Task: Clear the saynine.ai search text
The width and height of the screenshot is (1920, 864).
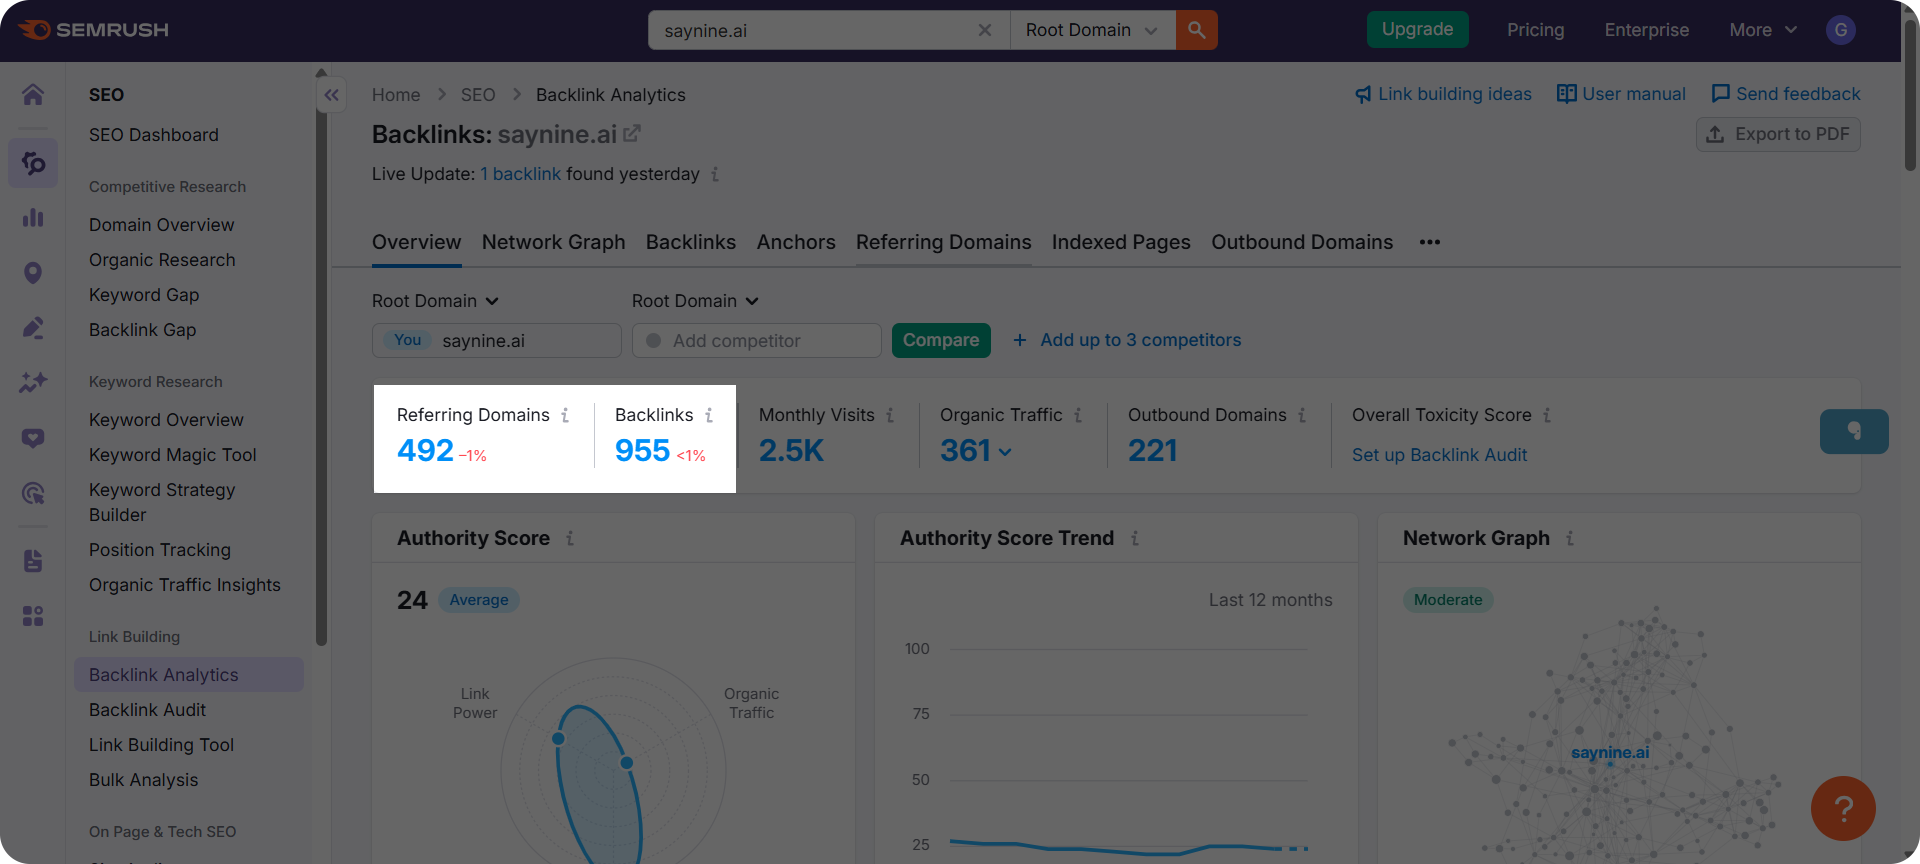Action: pyautogui.click(x=985, y=30)
